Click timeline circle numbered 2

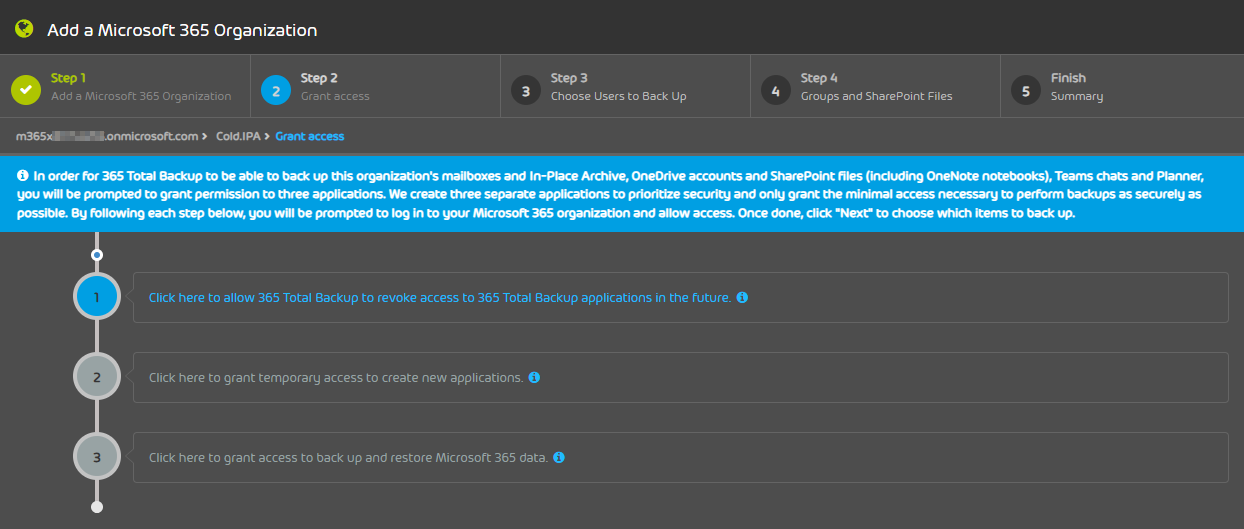[97, 377]
